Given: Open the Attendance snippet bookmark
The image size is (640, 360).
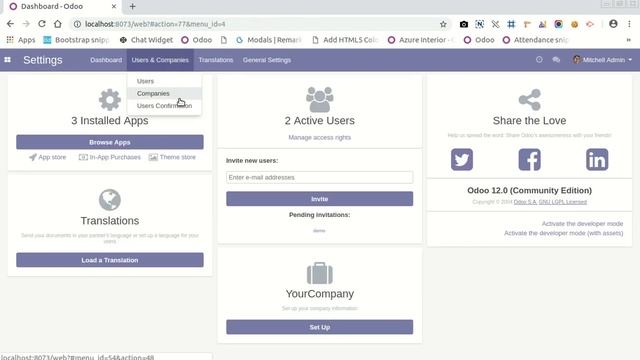Looking at the screenshot, I should (x=536, y=40).
